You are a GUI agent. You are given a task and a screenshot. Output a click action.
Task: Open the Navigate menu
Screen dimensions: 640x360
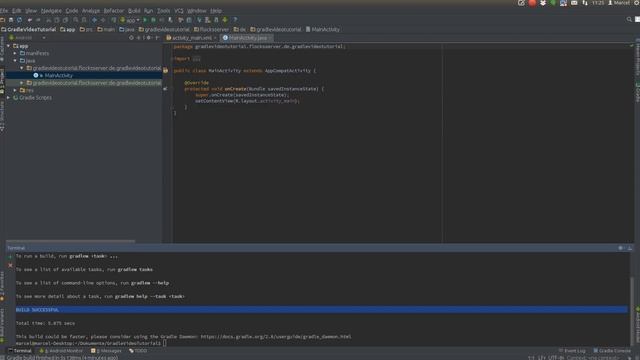click(51, 11)
